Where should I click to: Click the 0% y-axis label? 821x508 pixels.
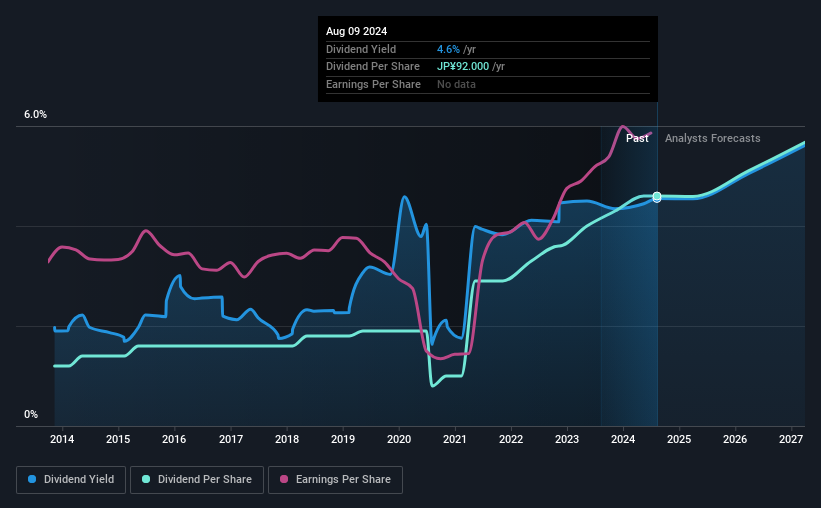coord(31,414)
